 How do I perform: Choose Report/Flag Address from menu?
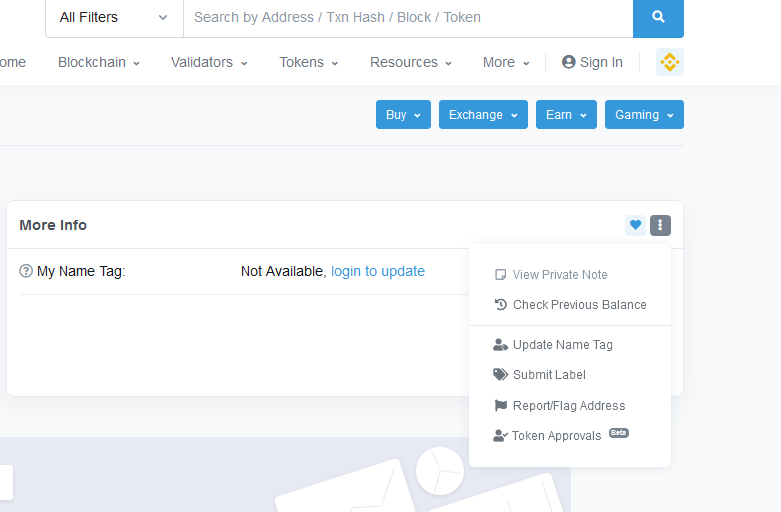570,405
